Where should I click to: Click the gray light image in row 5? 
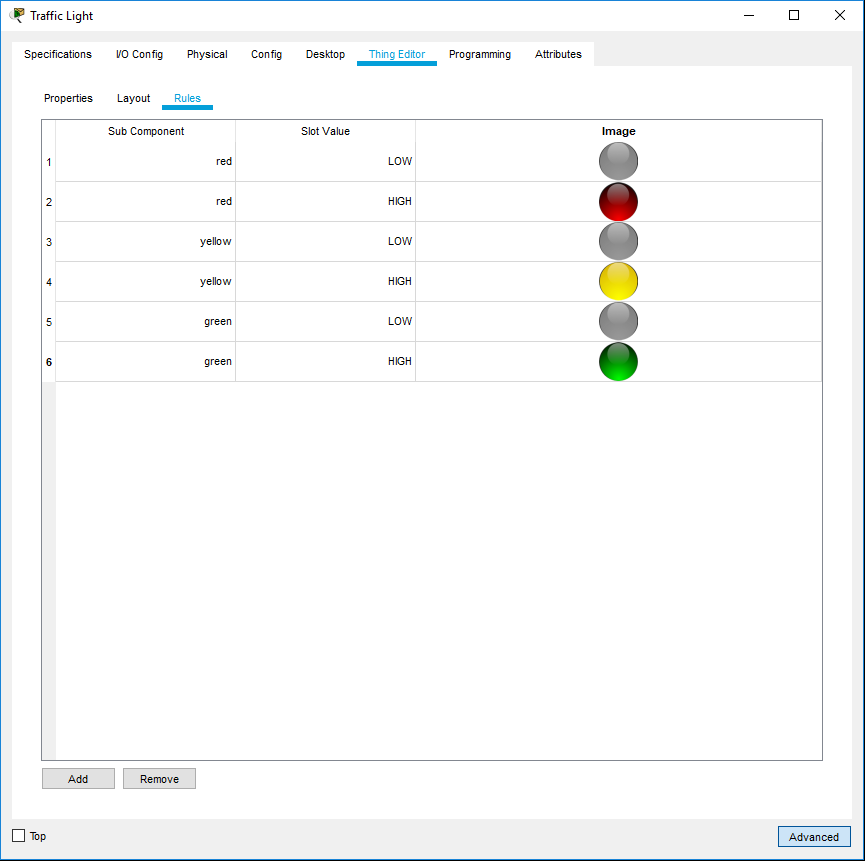618,321
